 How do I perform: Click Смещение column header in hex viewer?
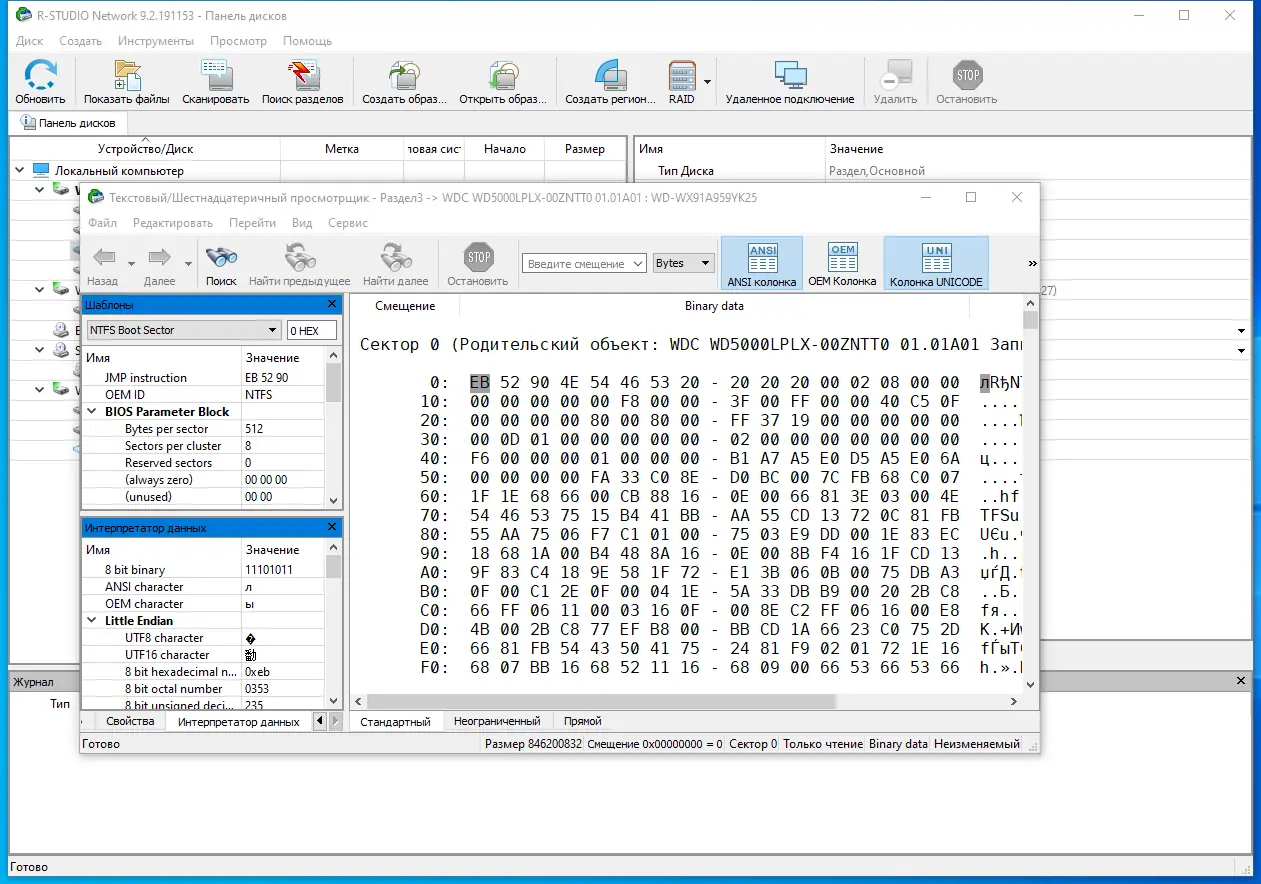(x=405, y=306)
